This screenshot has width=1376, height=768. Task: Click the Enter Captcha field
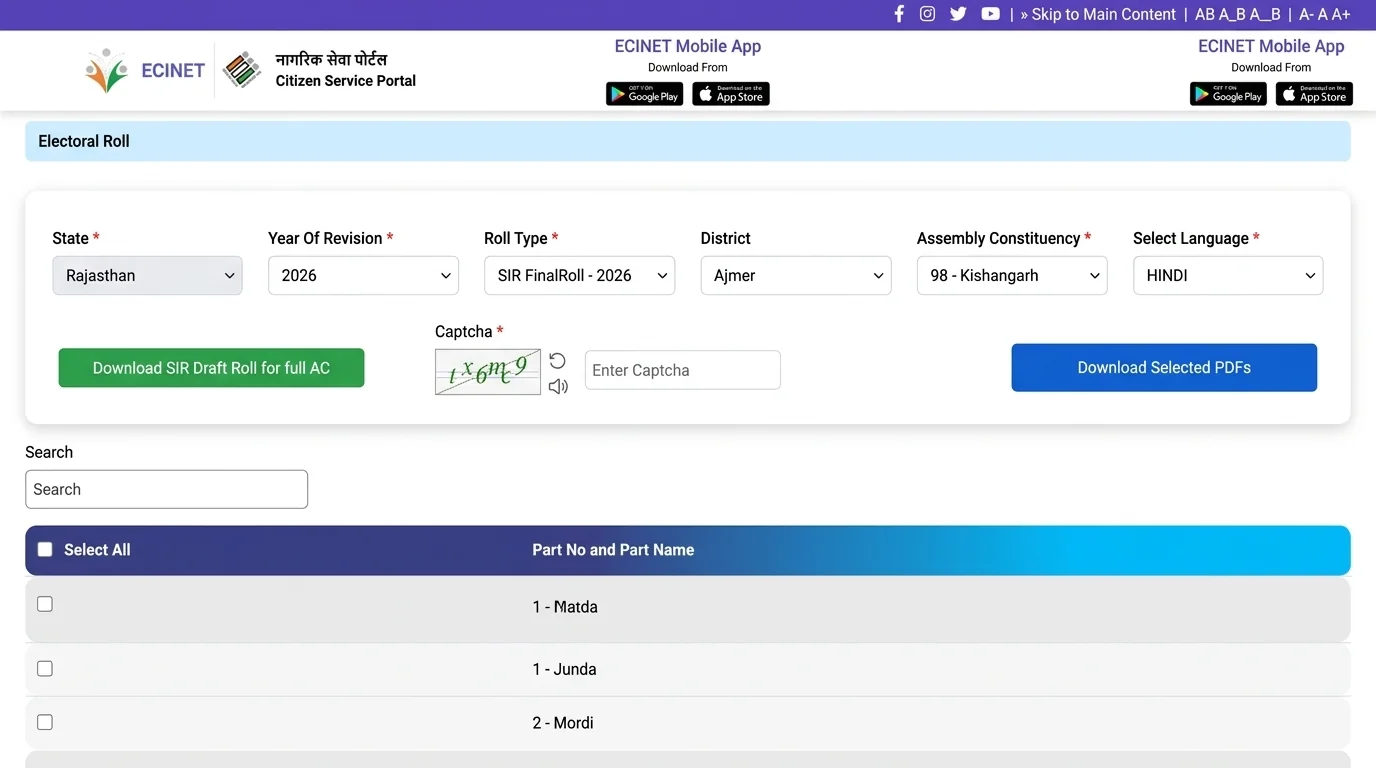click(682, 370)
